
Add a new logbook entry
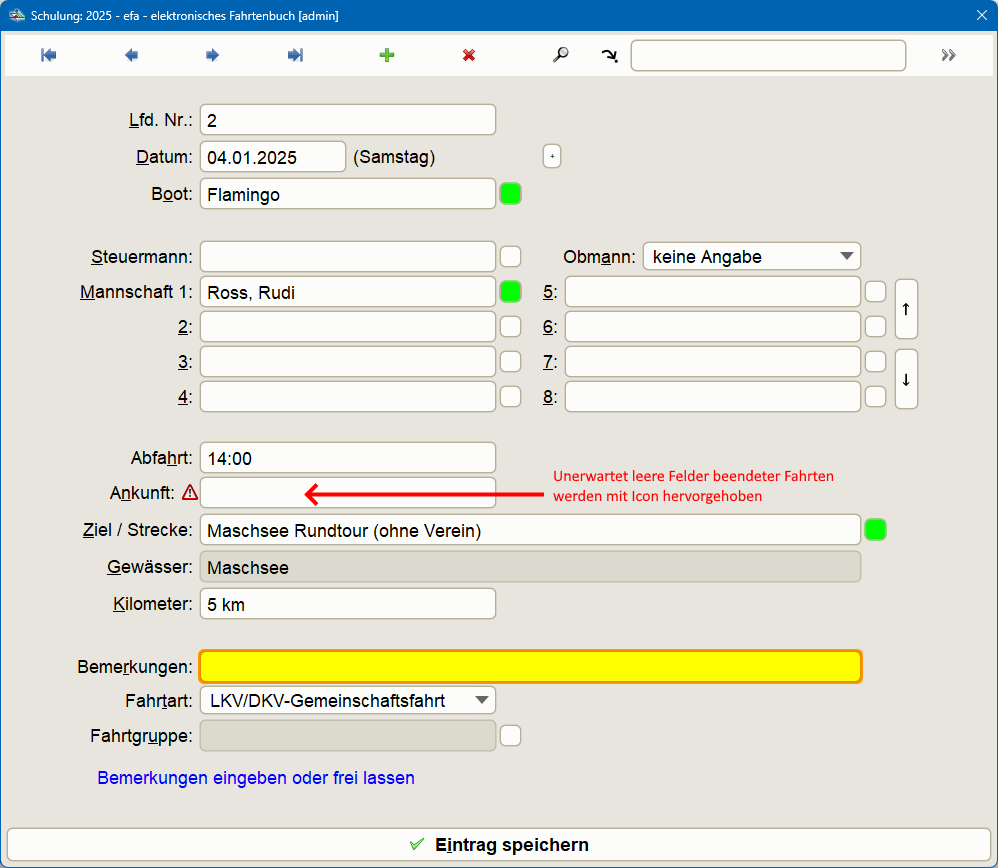[386, 55]
